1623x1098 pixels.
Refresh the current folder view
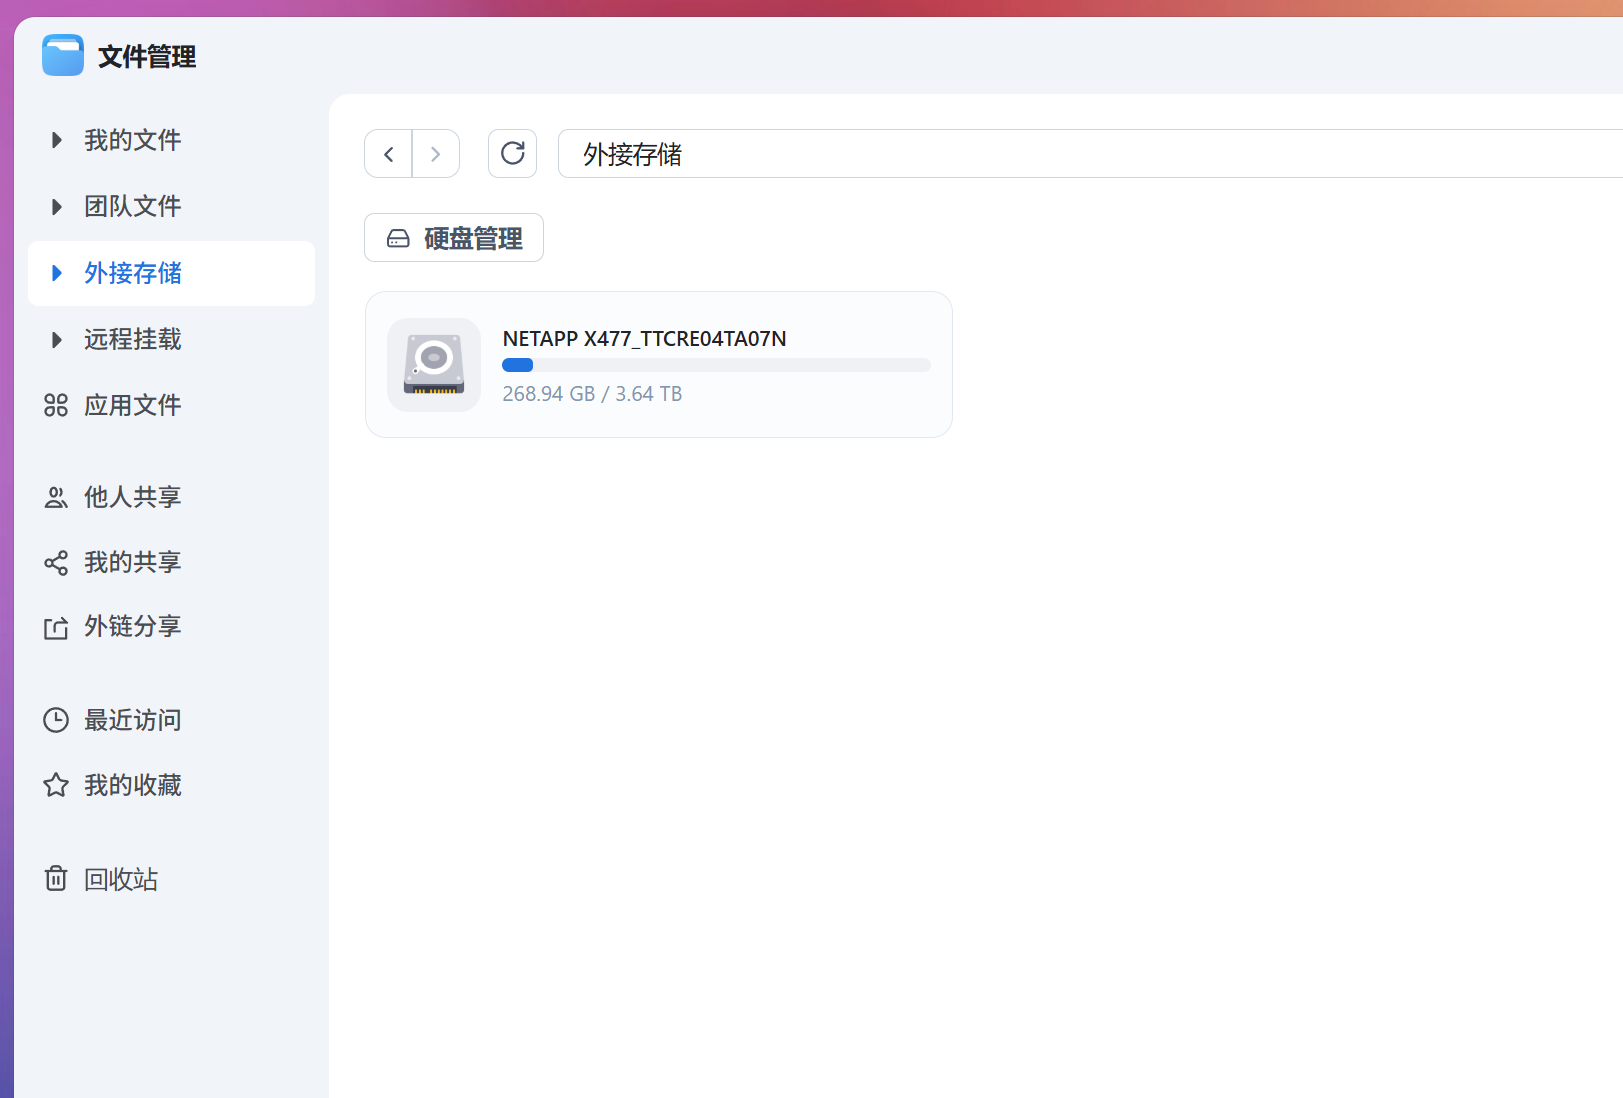coord(512,154)
